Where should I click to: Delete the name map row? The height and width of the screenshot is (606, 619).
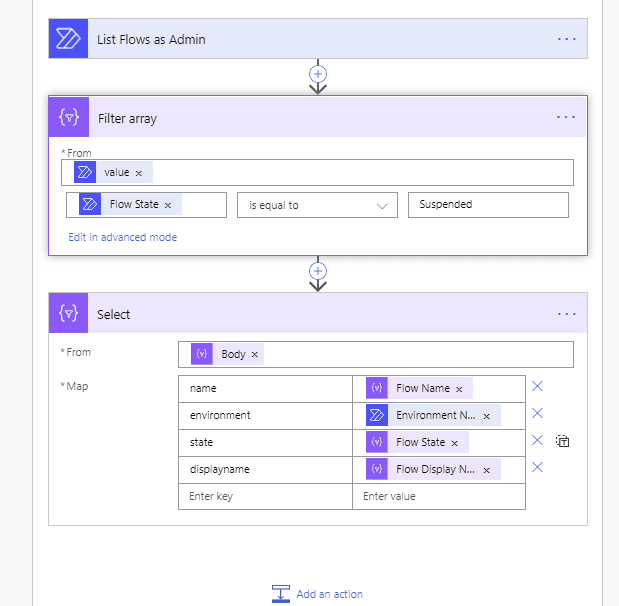(x=537, y=386)
